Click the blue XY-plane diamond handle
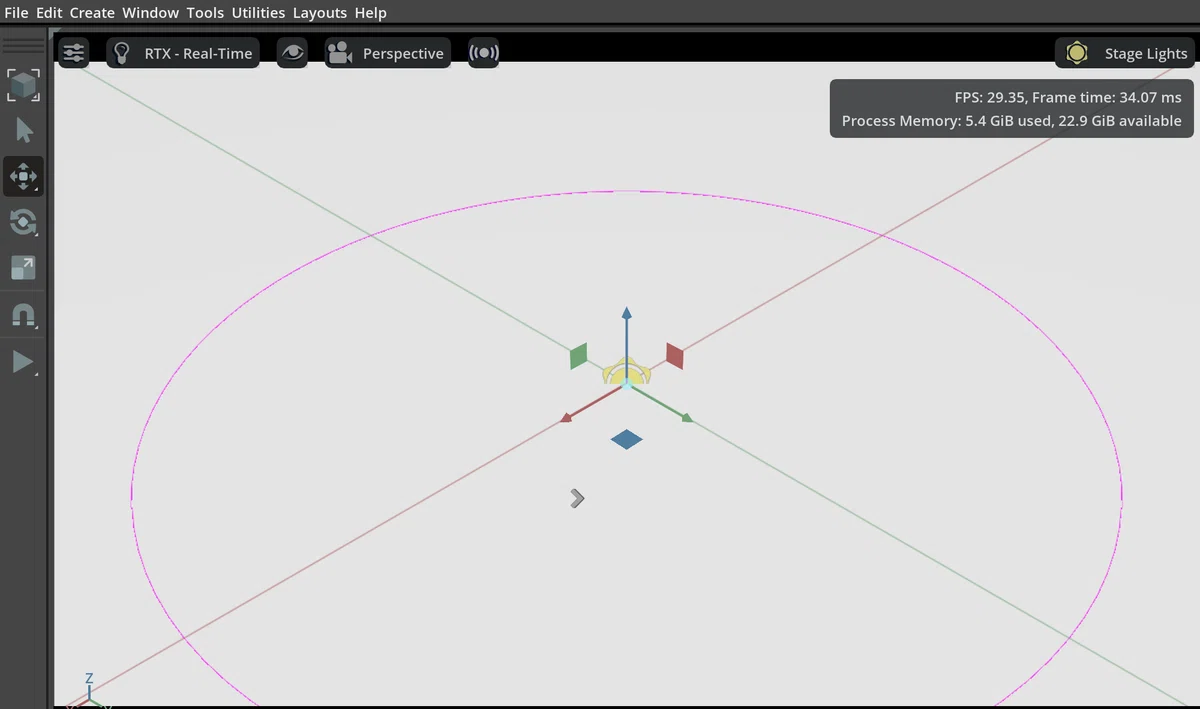The height and width of the screenshot is (709, 1200). pos(626,439)
